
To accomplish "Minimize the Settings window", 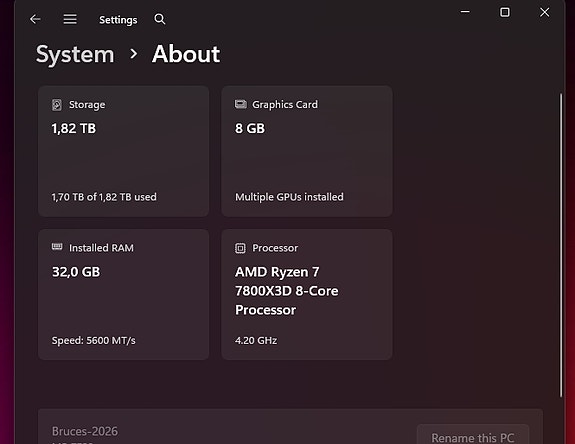I will tap(465, 12).
